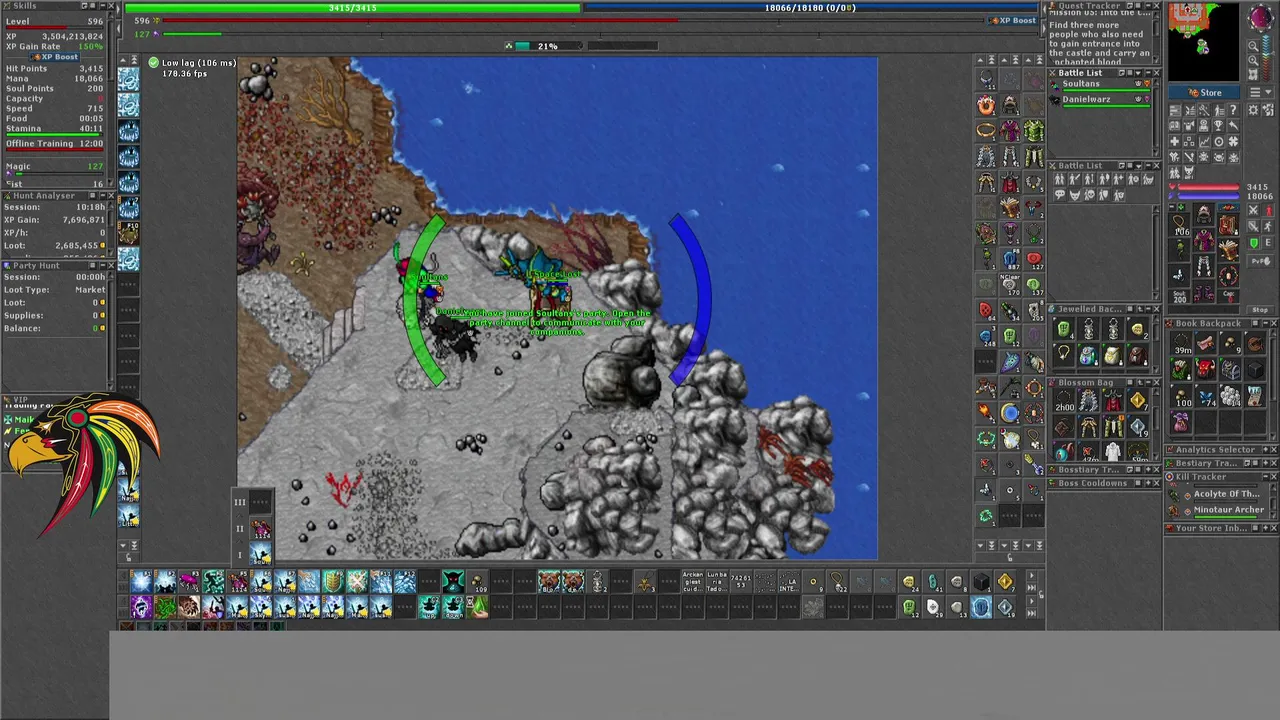
Task: Click the Bestiary Tracker panel title
Action: (x=1207, y=463)
